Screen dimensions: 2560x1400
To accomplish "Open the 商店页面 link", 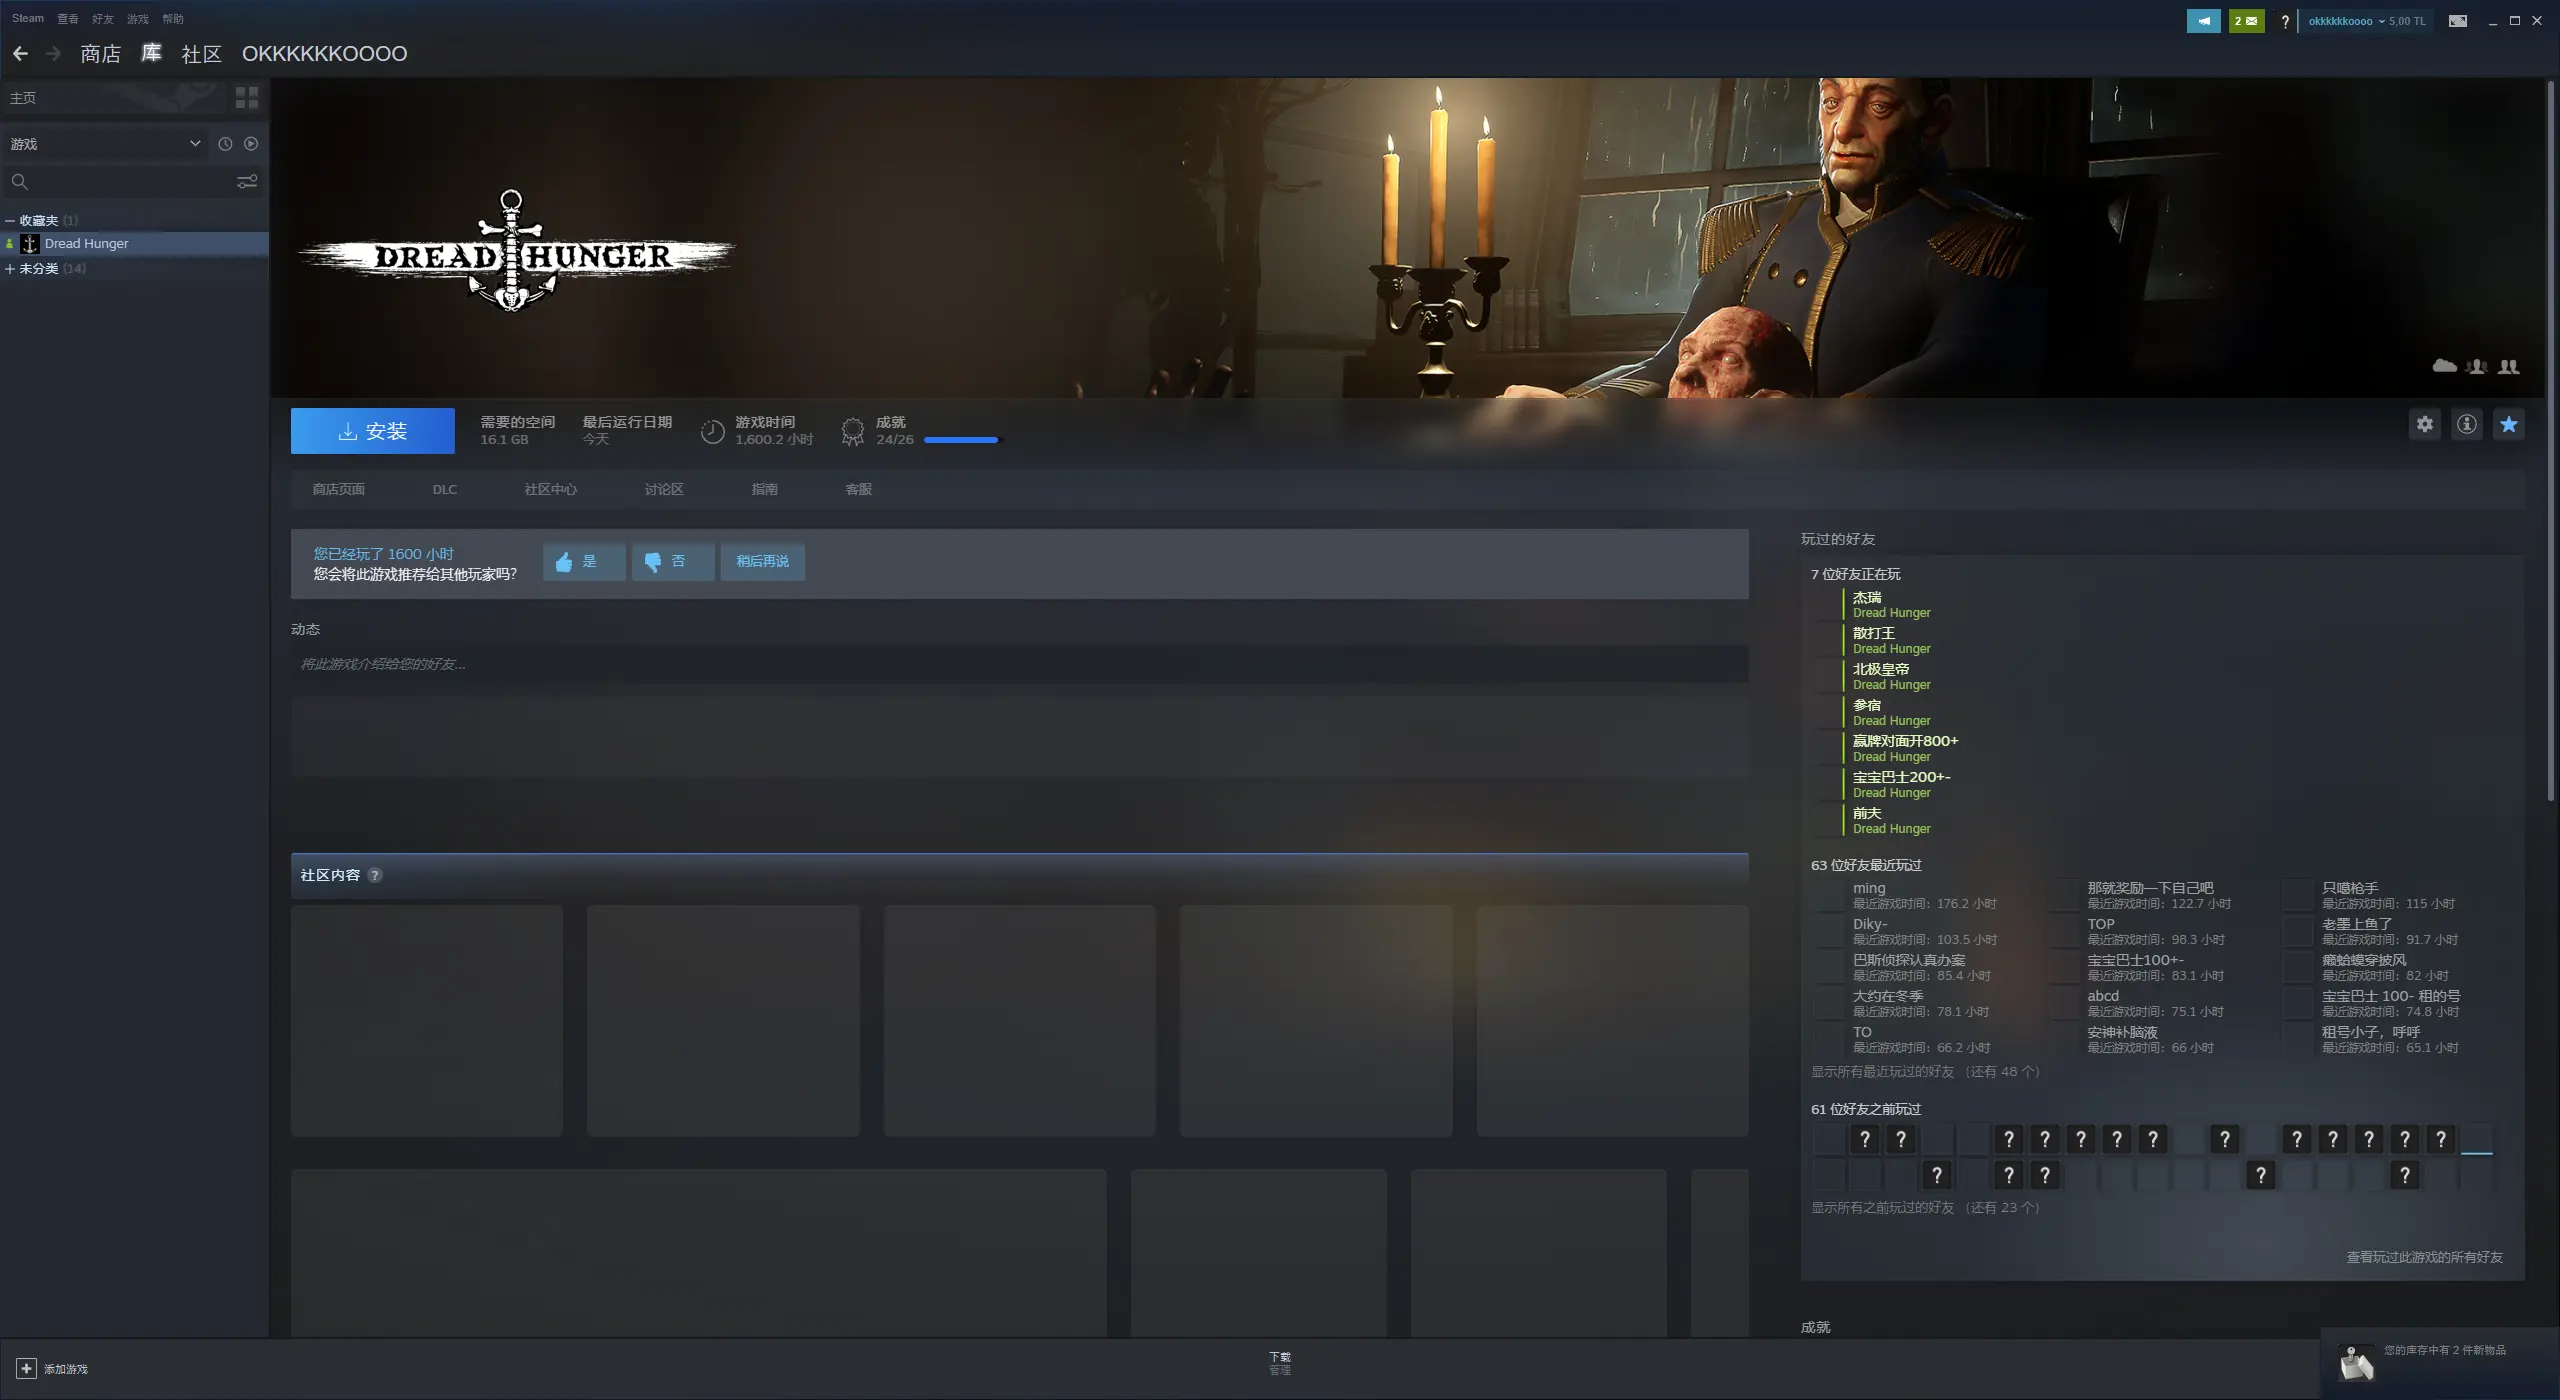I will [338, 490].
